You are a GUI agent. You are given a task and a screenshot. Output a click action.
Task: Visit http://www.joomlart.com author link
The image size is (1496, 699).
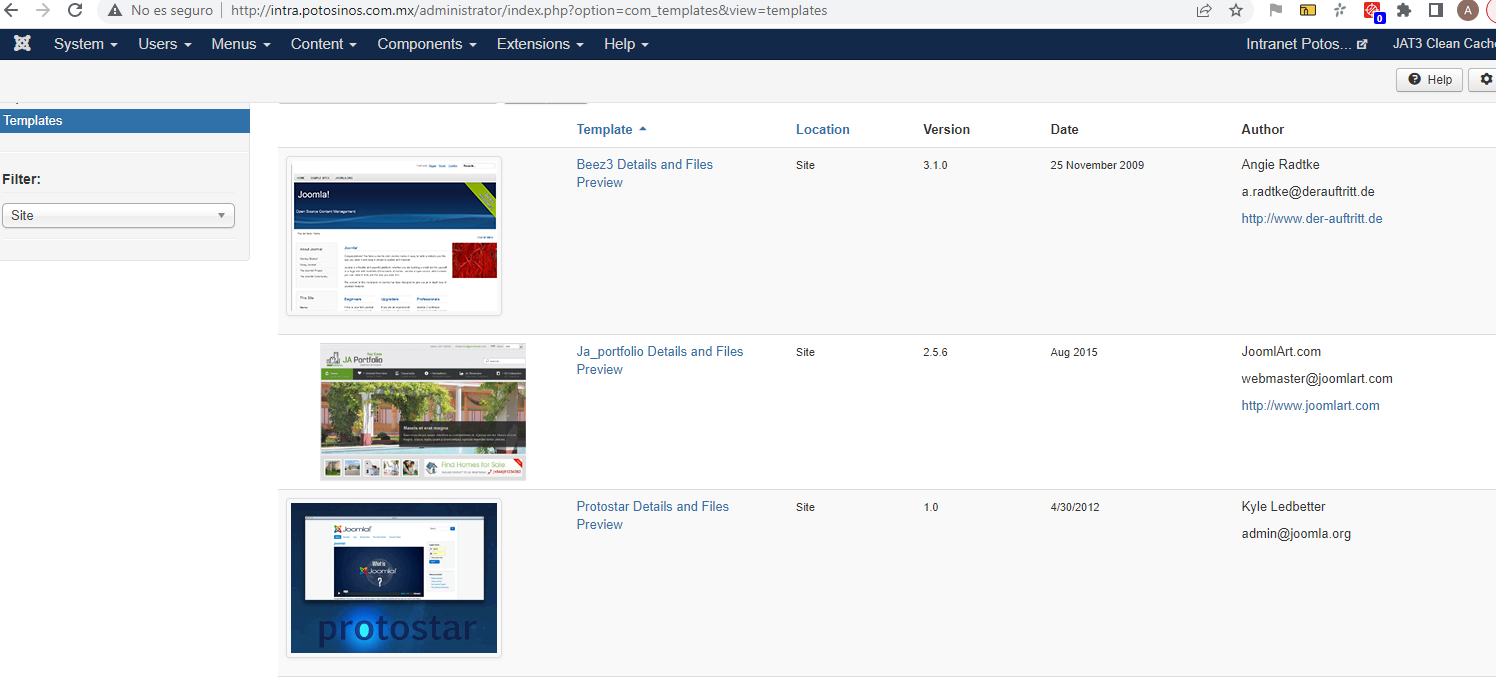[x=1311, y=405]
